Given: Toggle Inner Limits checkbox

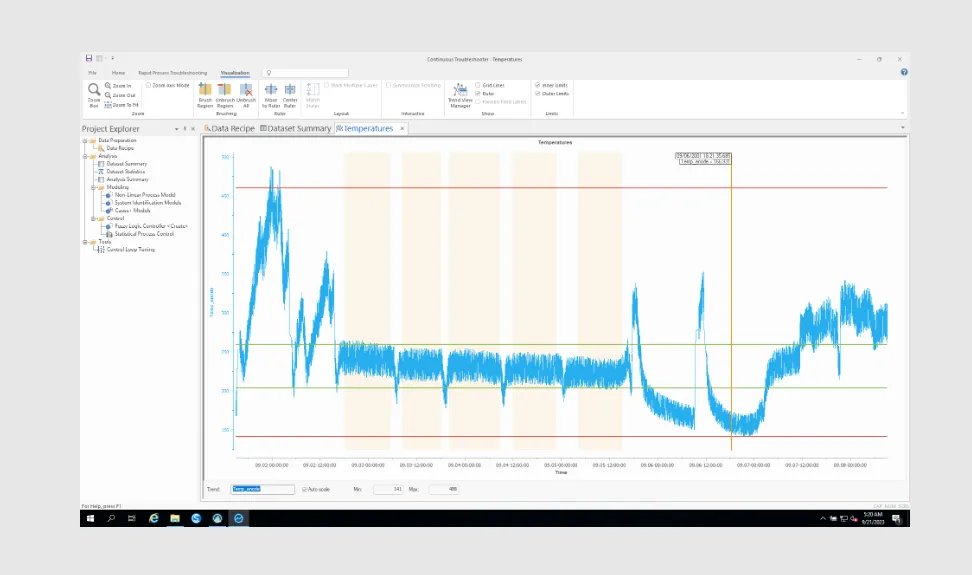Looking at the screenshot, I should [x=537, y=86].
